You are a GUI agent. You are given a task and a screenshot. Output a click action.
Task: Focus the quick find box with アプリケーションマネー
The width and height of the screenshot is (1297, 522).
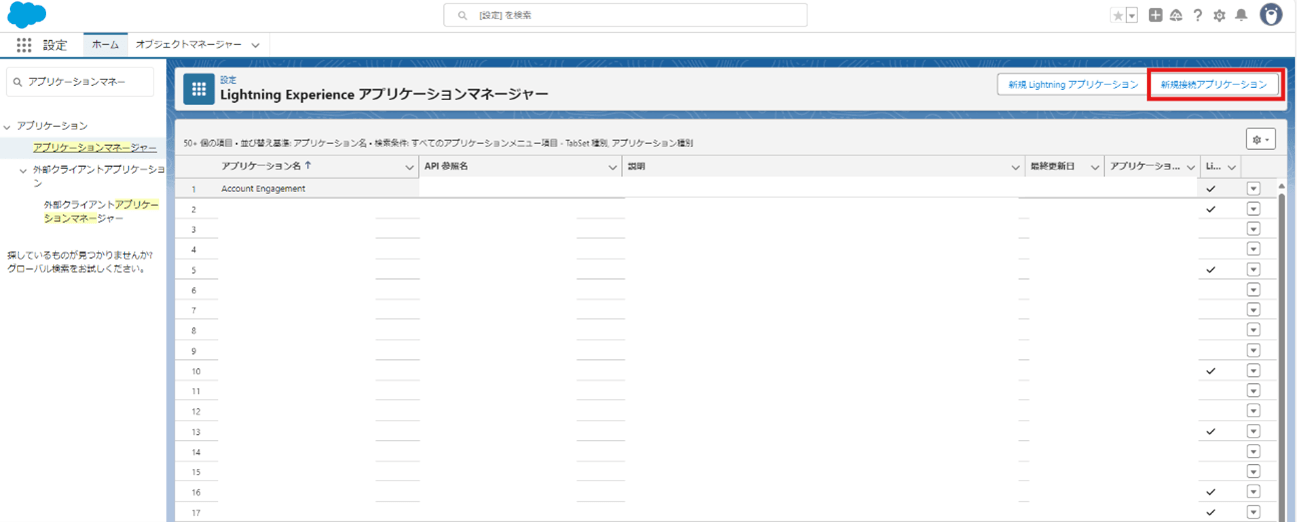pos(80,82)
